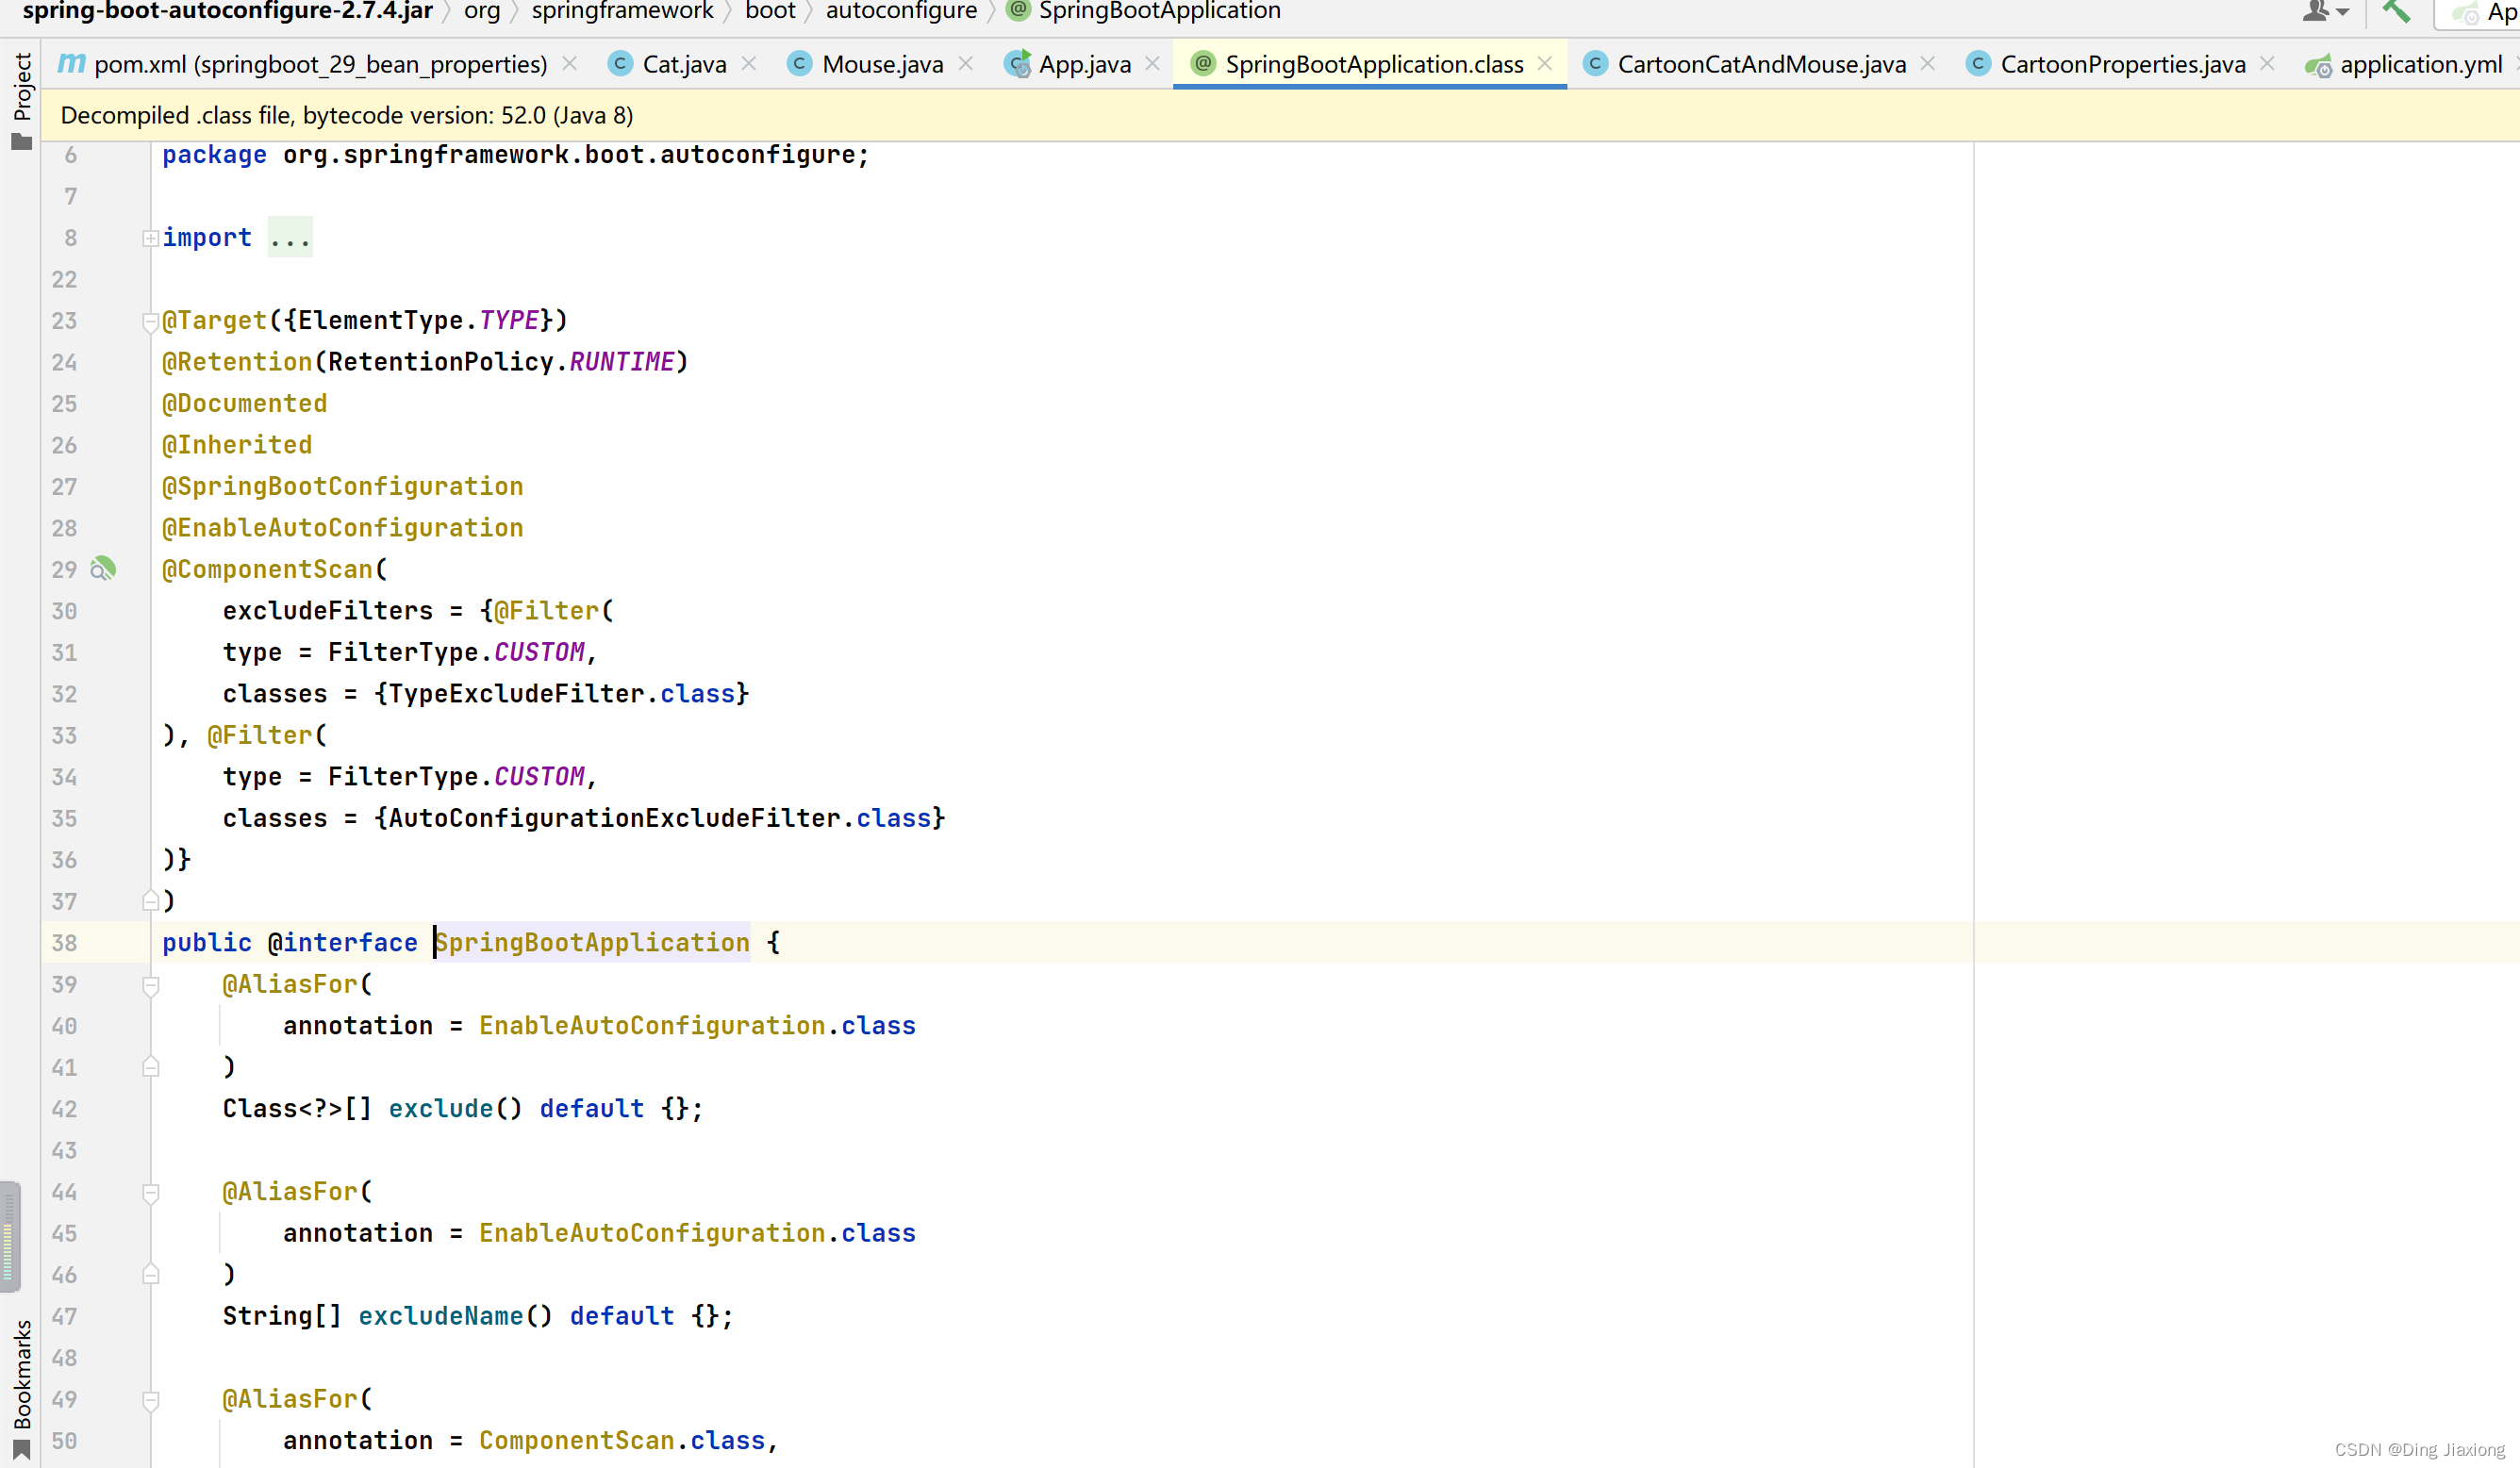The width and height of the screenshot is (2520, 1468).
Task: Click ComponentScan.class on line 50
Action: [x=622, y=1440]
